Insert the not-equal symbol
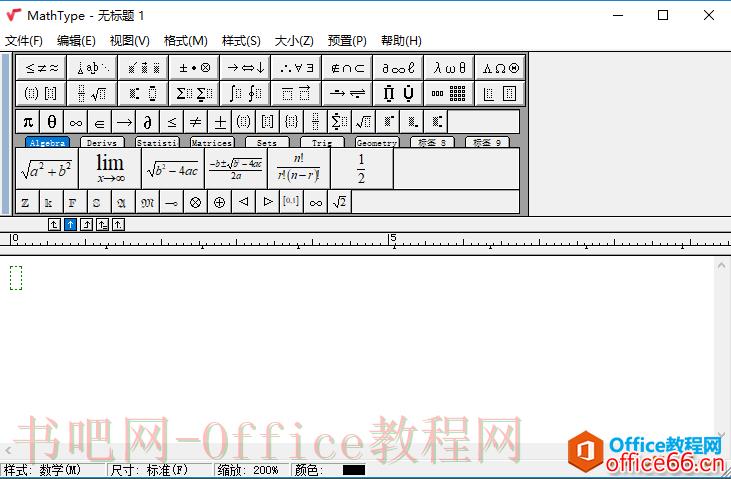Viewport: 731px width, 479px height. point(195,122)
